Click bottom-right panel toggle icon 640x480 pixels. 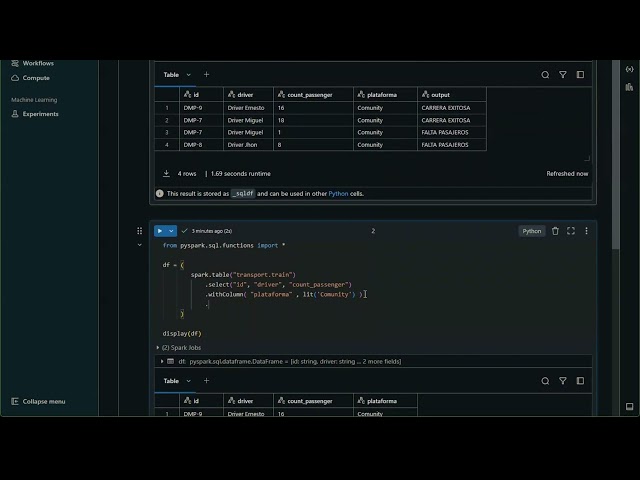coord(629,406)
